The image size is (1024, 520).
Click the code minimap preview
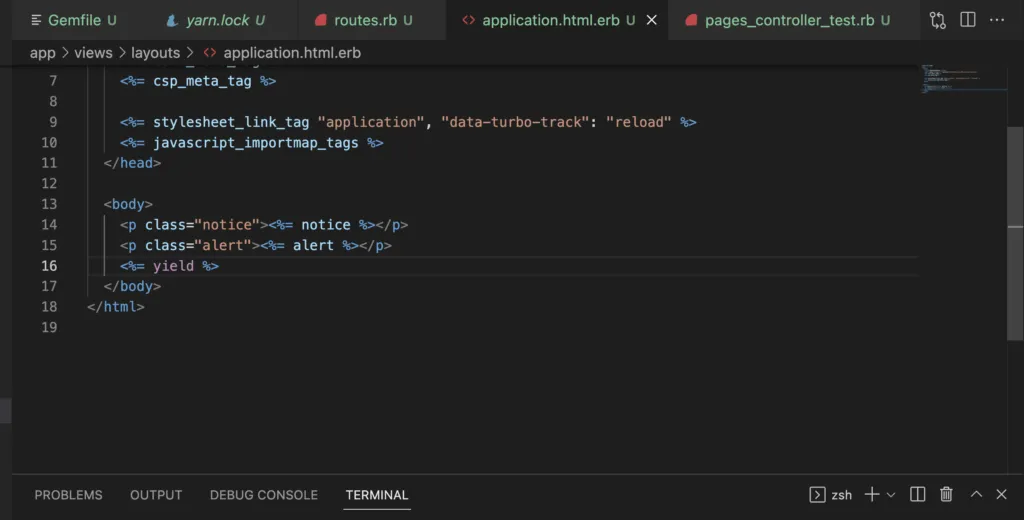click(x=963, y=78)
